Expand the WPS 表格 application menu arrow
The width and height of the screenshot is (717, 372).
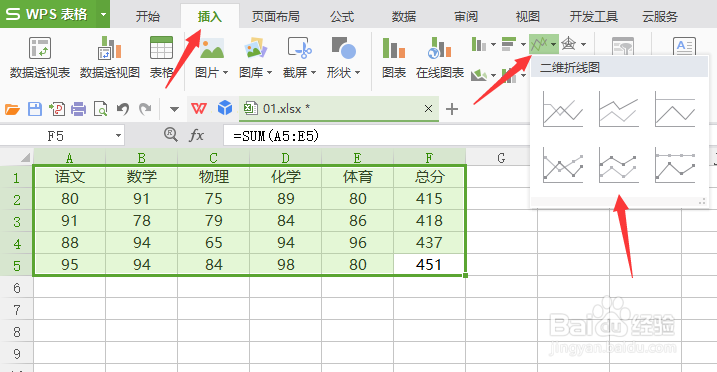(103, 14)
